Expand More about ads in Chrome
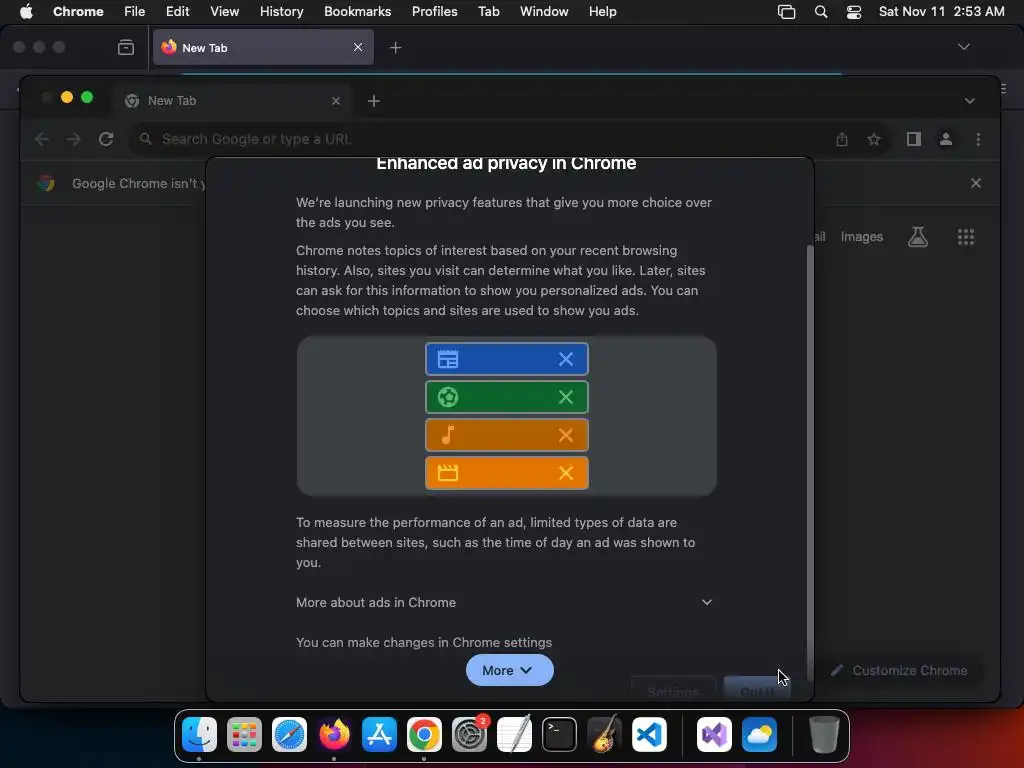1024x768 pixels. tap(504, 602)
